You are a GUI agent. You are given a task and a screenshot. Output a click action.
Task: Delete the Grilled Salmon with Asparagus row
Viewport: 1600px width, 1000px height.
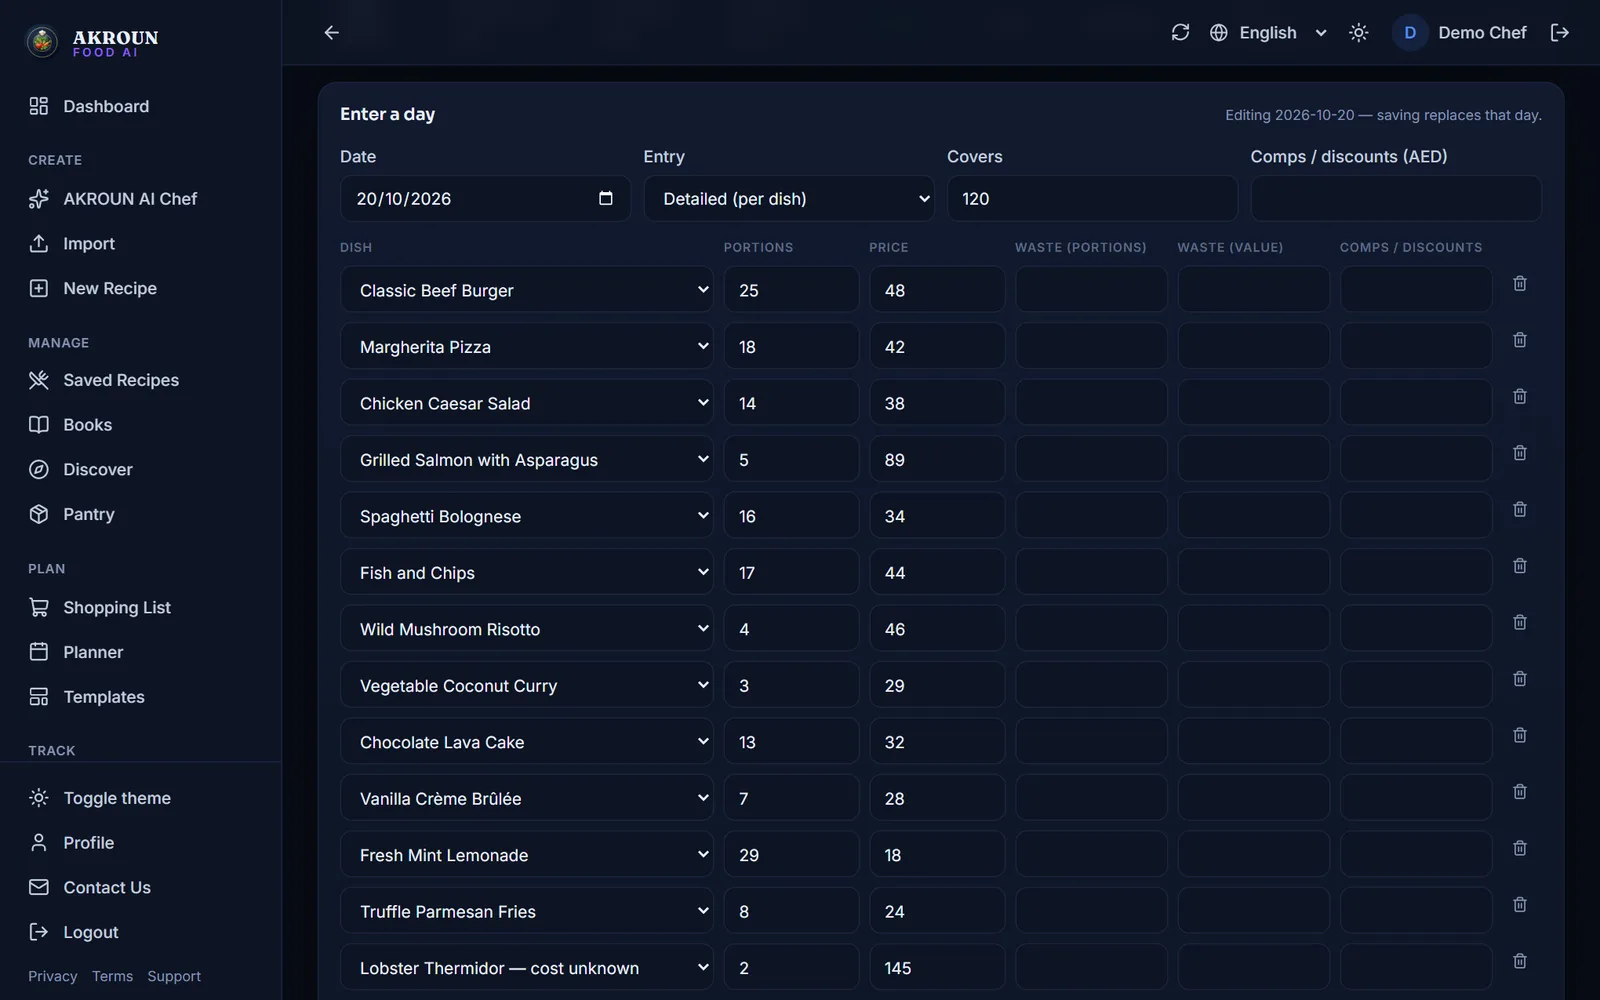tap(1519, 453)
